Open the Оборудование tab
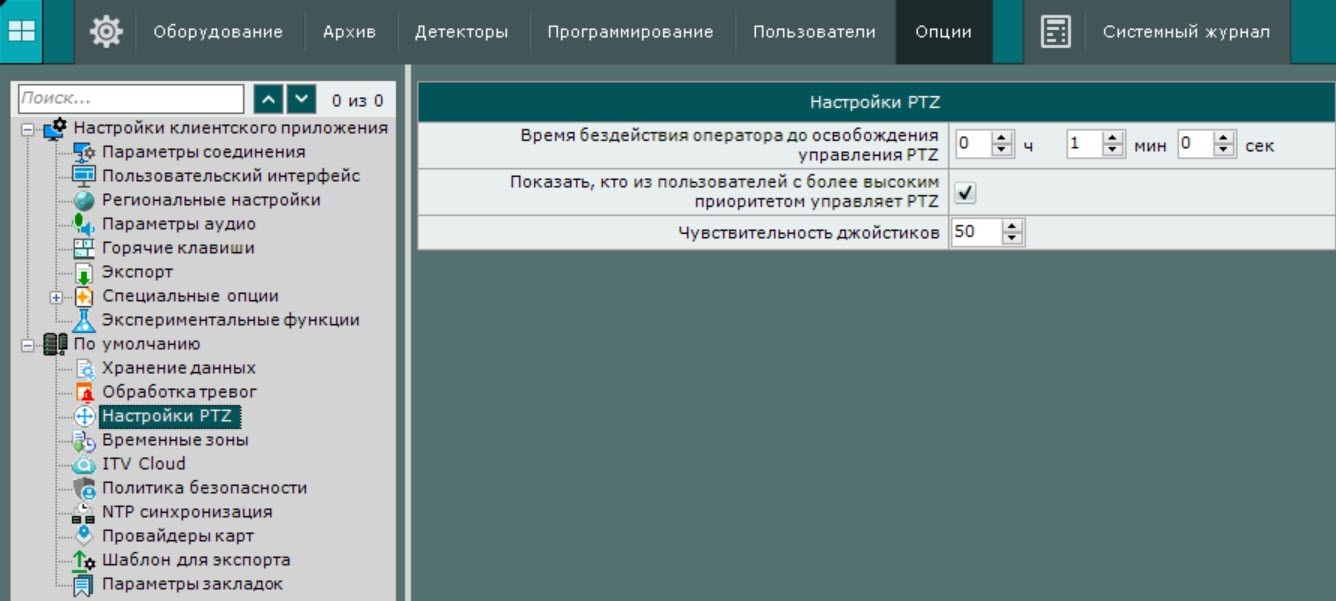Viewport: 1336px width, 601px height. coord(217,32)
